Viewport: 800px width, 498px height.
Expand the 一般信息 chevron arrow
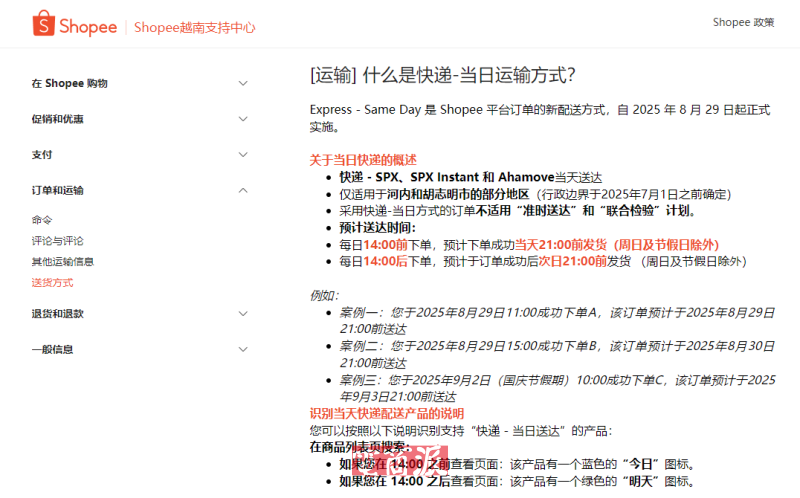click(243, 349)
